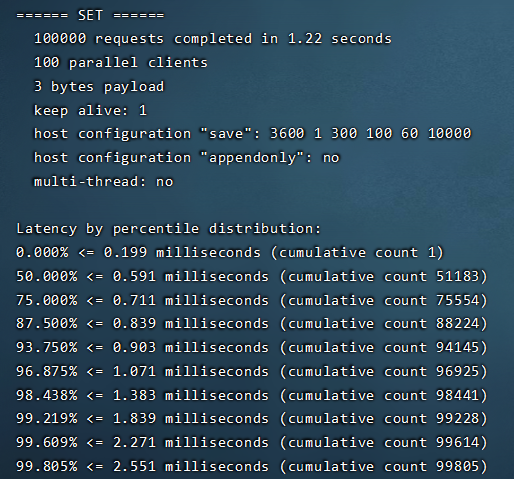Click the 50.000% percentile row

click(252, 277)
